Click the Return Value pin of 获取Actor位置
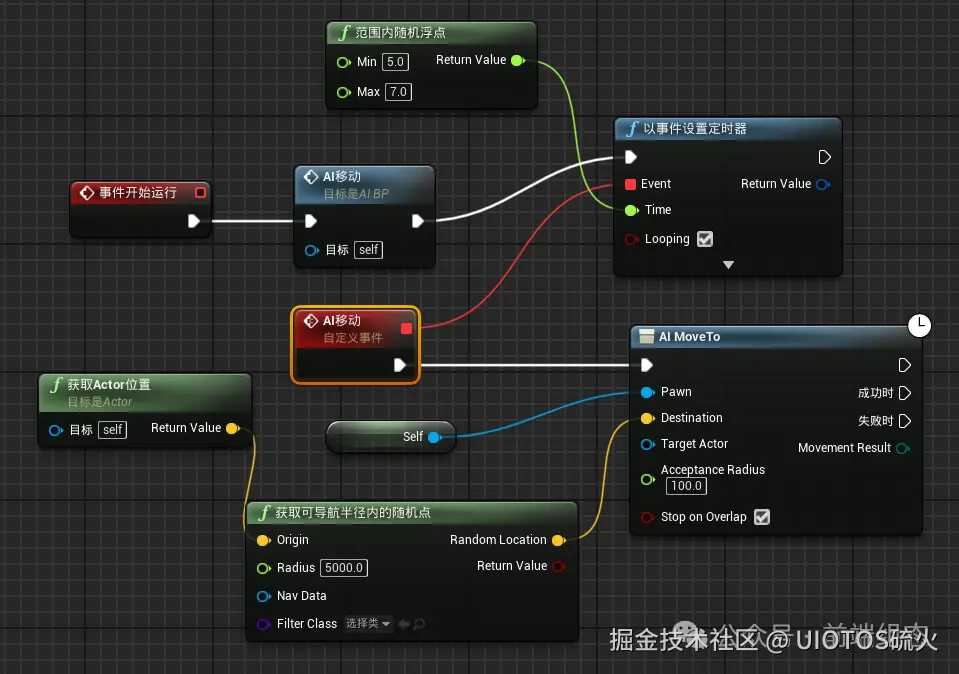 (233, 429)
